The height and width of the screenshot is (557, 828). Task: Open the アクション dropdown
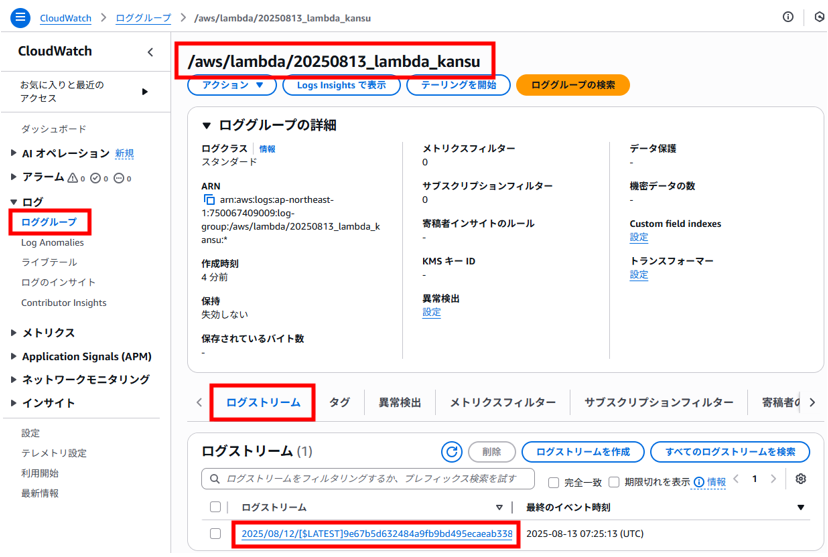point(232,85)
